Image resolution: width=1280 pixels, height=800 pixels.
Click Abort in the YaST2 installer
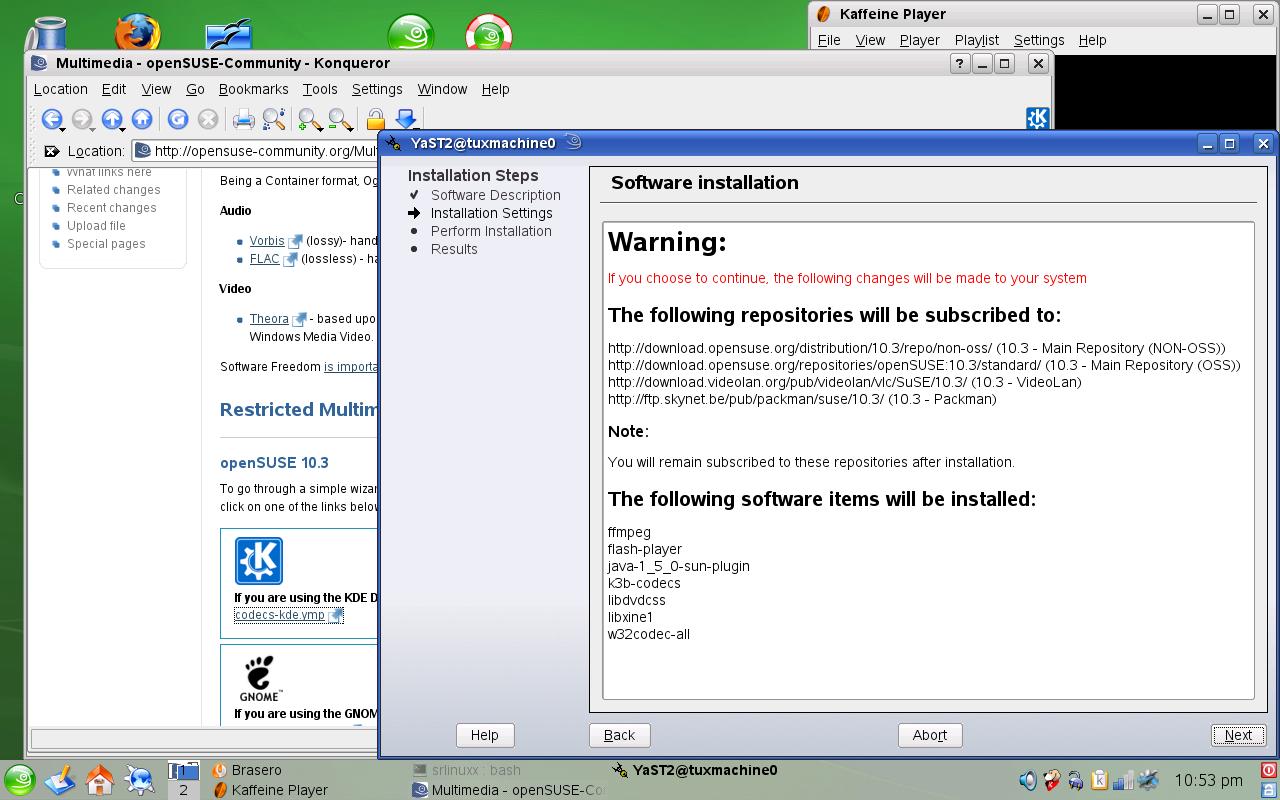pyautogui.click(x=929, y=735)
